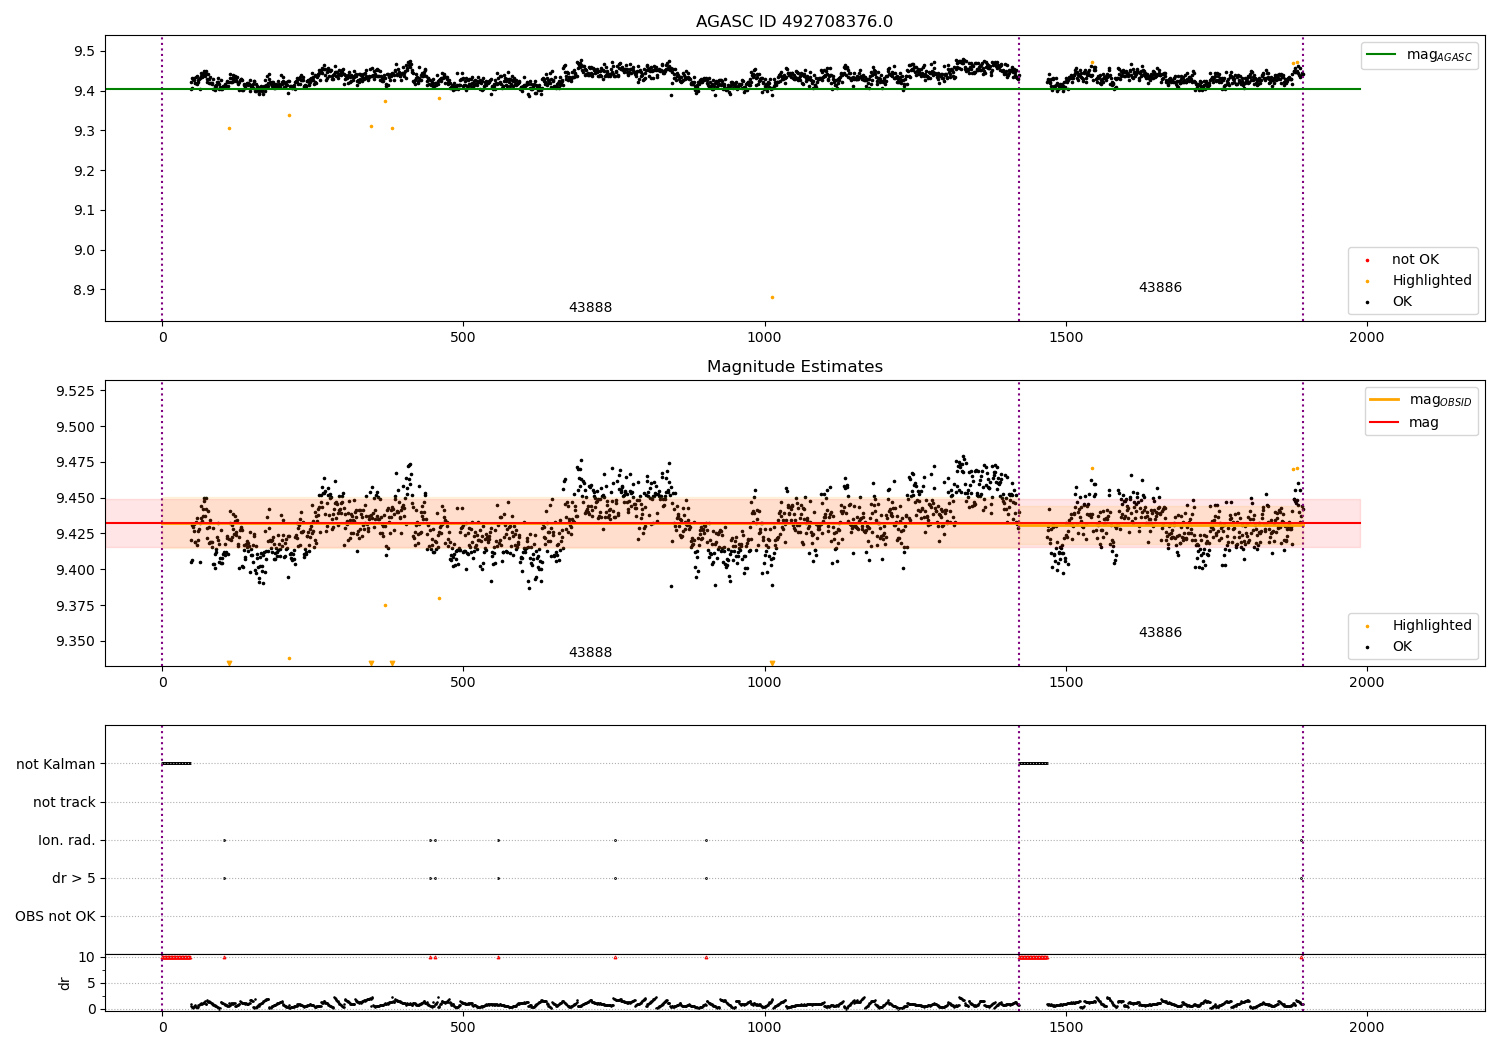This screenshot has height=1050, width=1500.
Task: Click the 2000 x-tick of bottom plot
Action: pos(1367,1027)
